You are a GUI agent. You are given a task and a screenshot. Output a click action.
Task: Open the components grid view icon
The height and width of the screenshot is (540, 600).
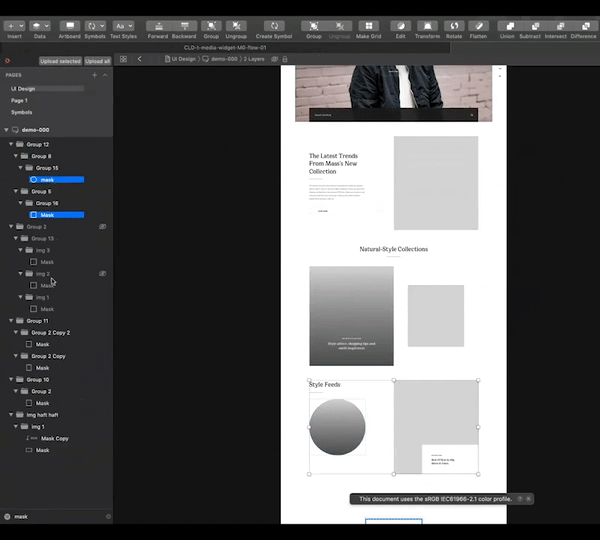coord(123,59)
